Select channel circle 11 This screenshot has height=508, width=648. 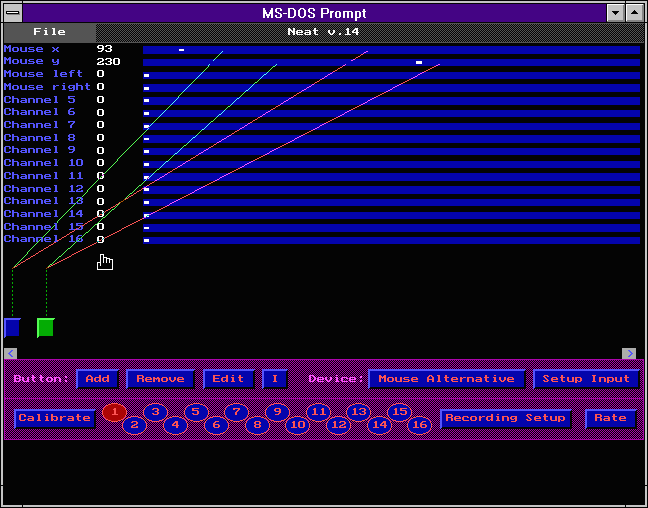pos(318,412)
